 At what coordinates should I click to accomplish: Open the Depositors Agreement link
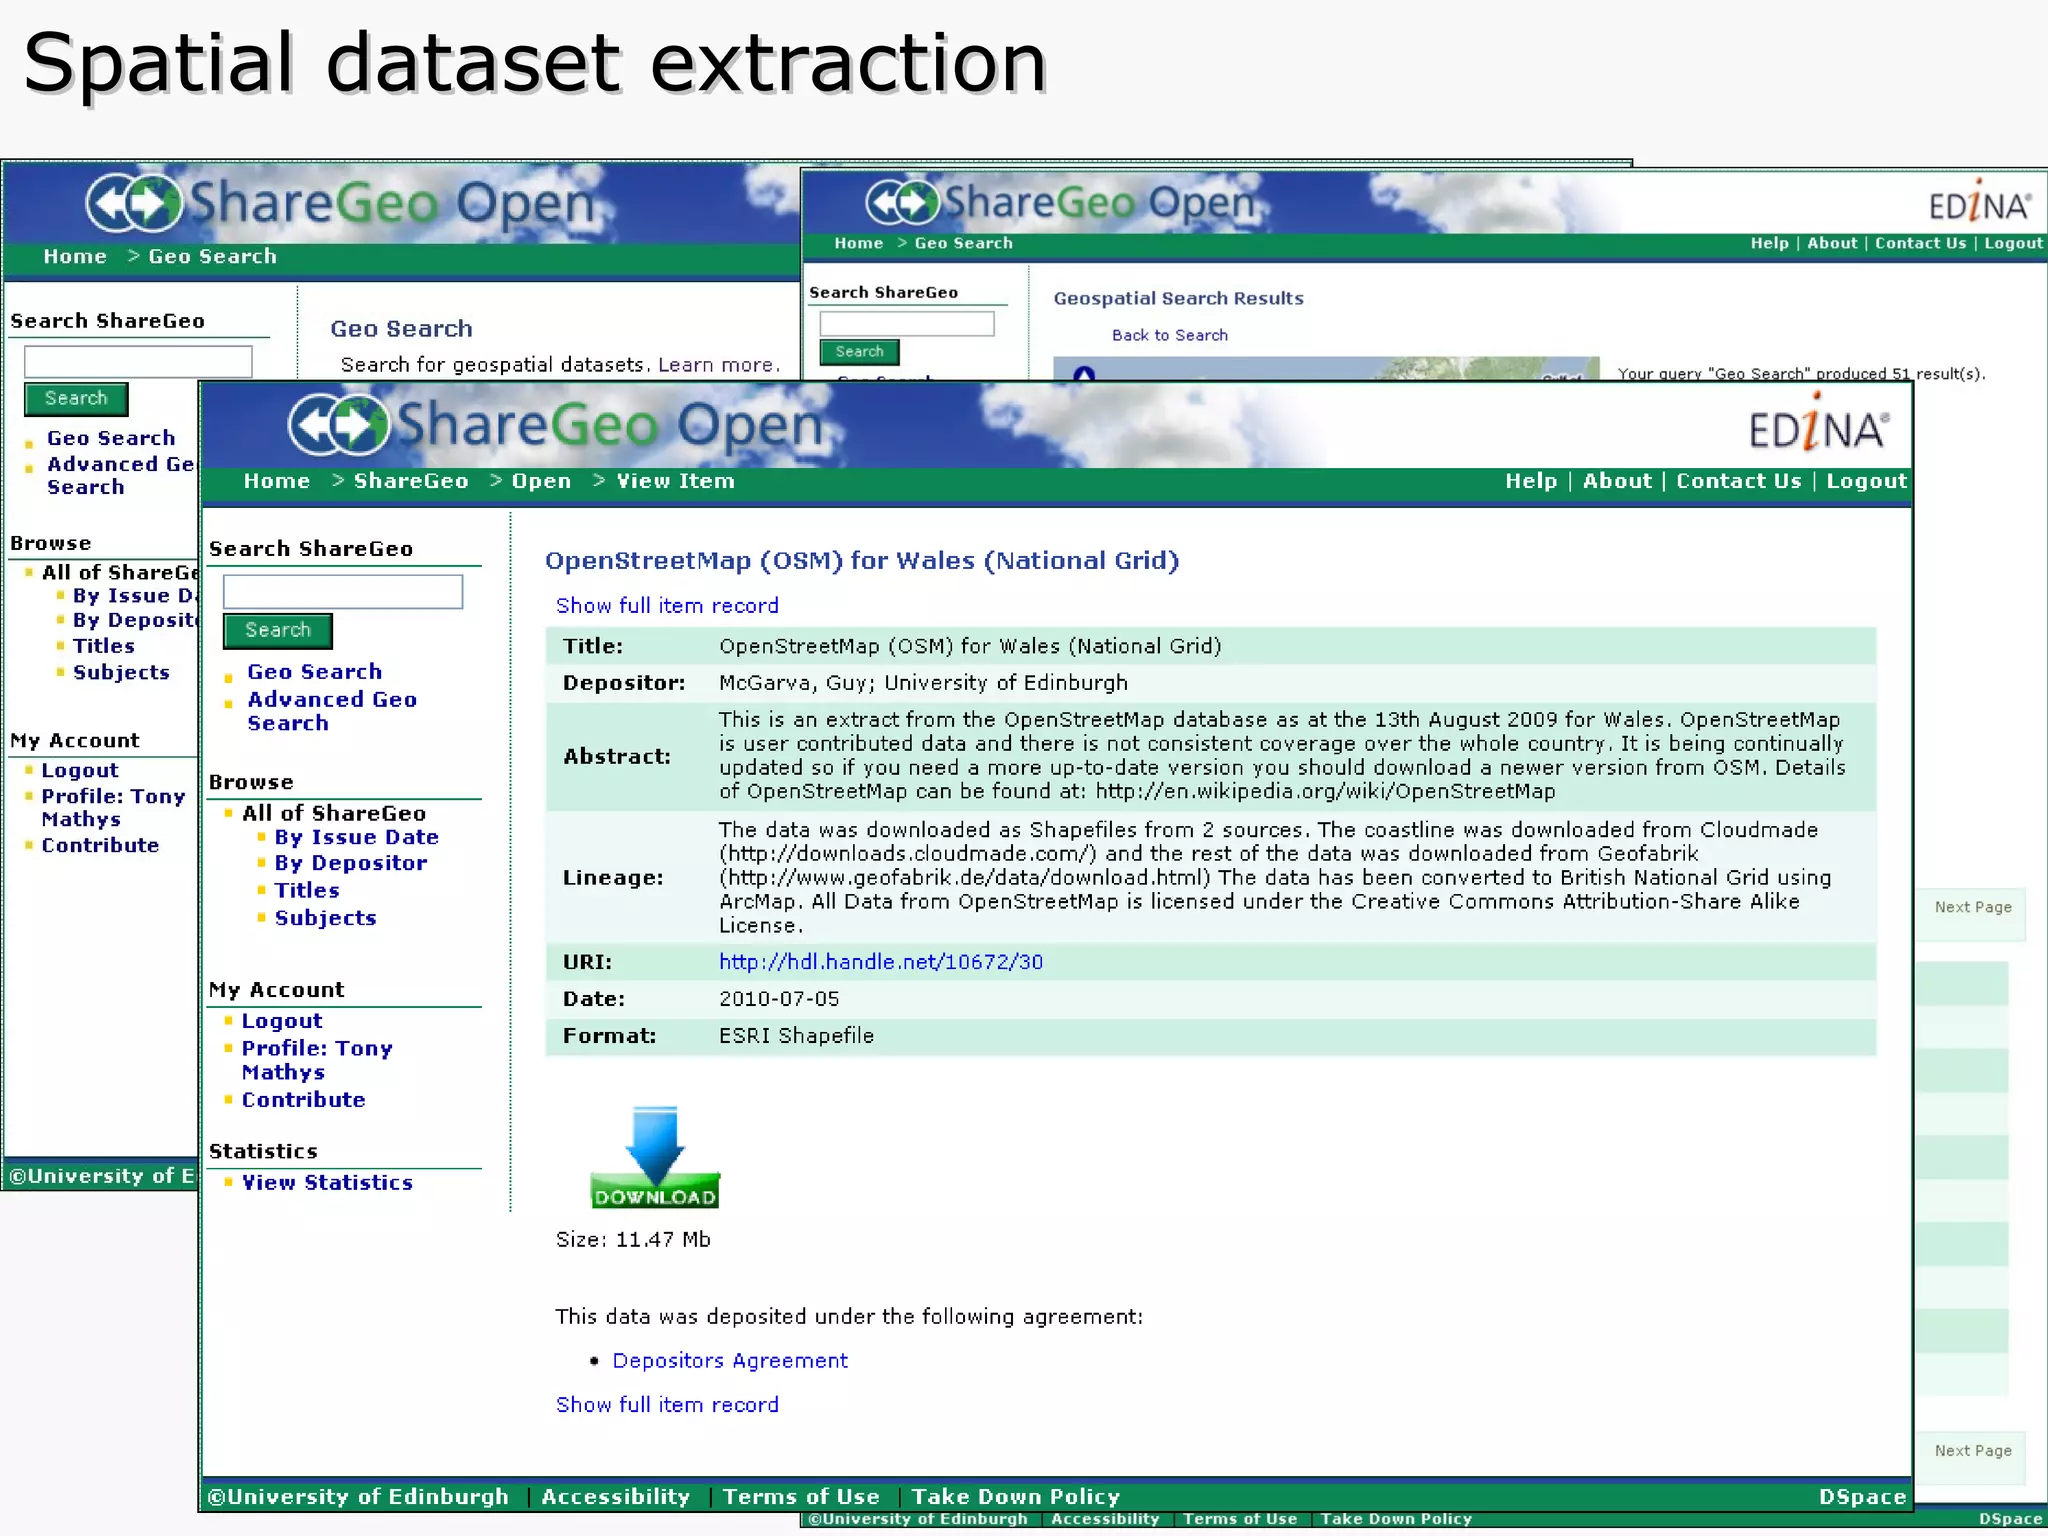pos(730,1361)
